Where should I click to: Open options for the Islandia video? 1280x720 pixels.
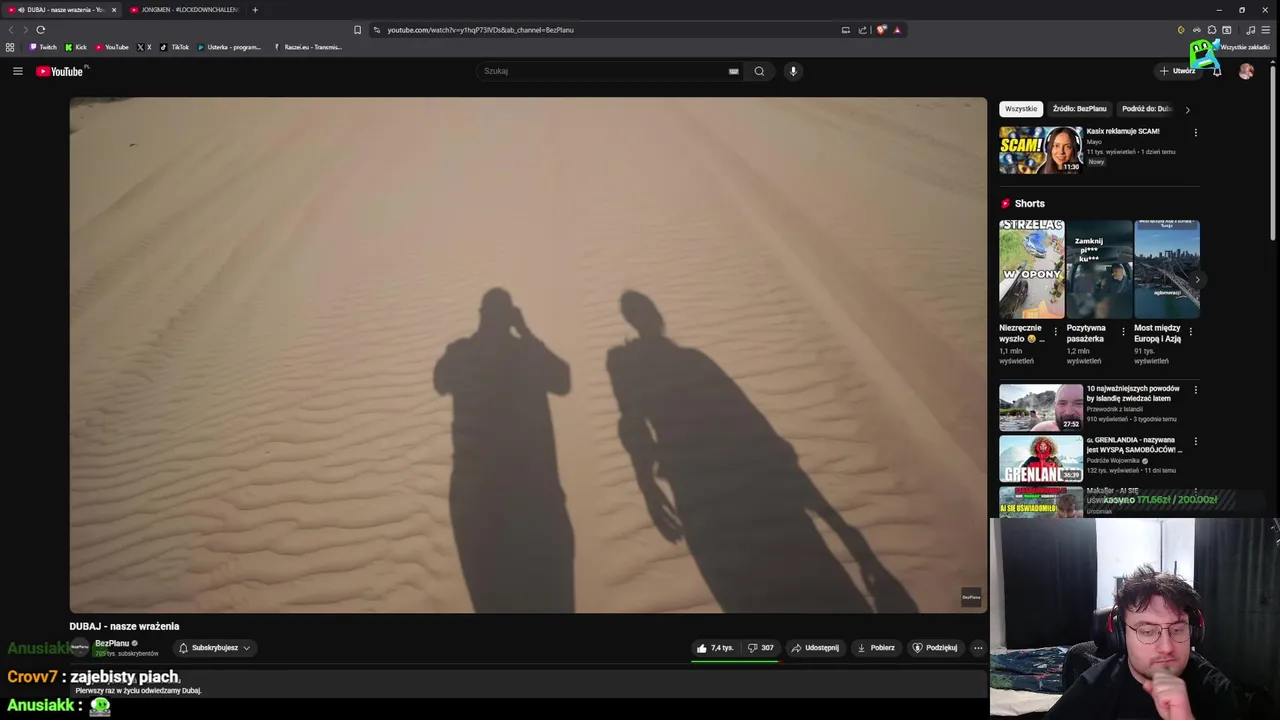[1195, 389]
